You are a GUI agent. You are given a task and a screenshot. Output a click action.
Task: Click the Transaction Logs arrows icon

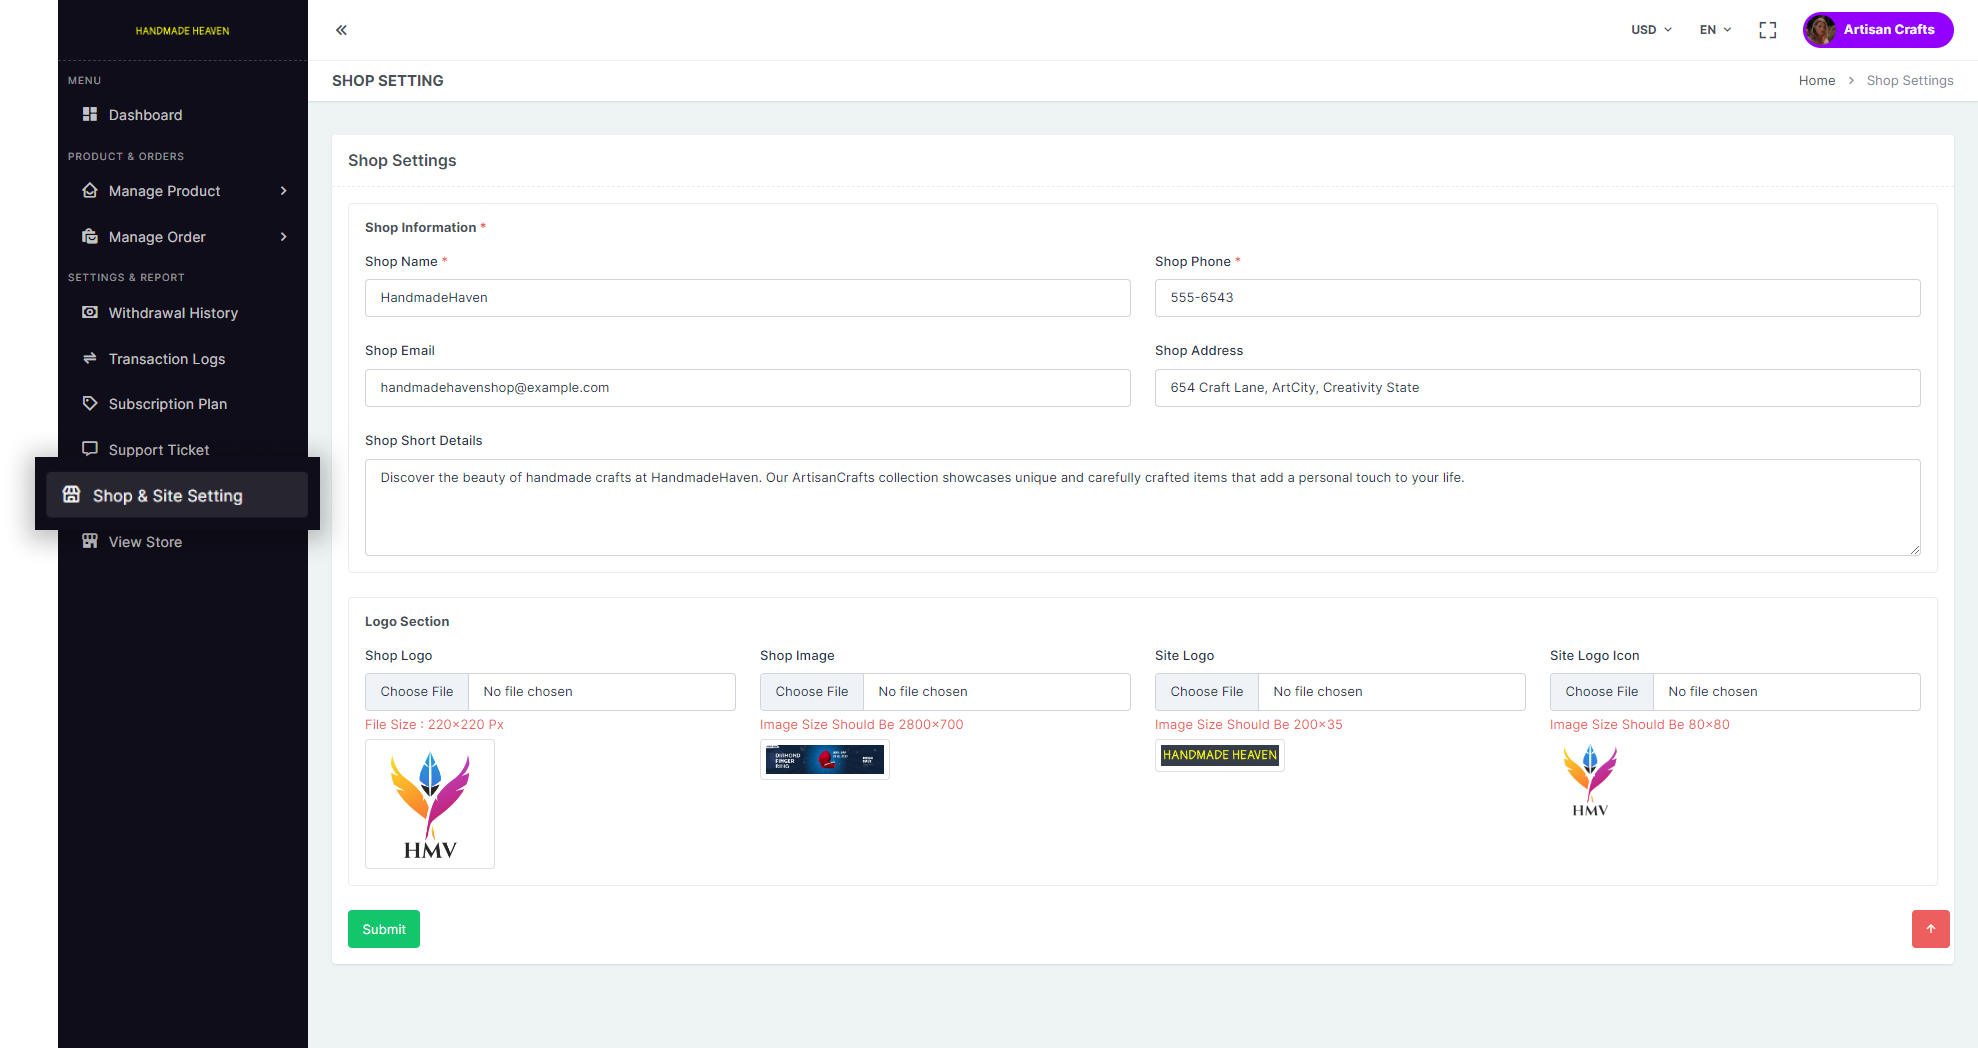tap(90, 358)
